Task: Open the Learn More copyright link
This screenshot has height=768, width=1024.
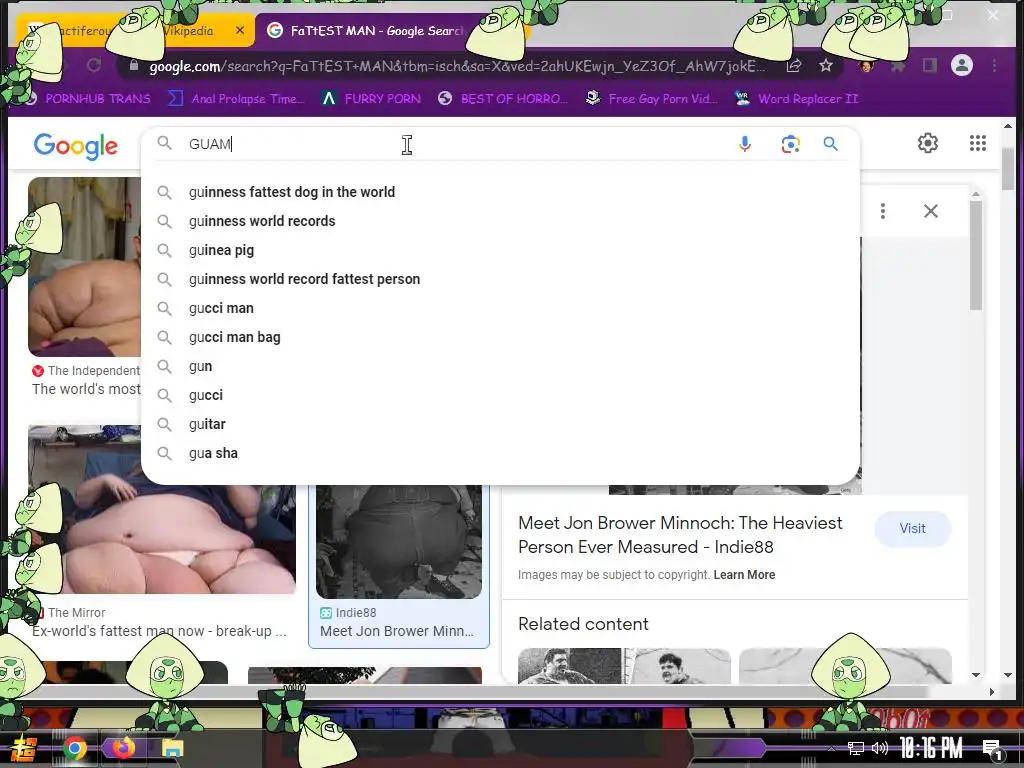Action: (744, 575)
